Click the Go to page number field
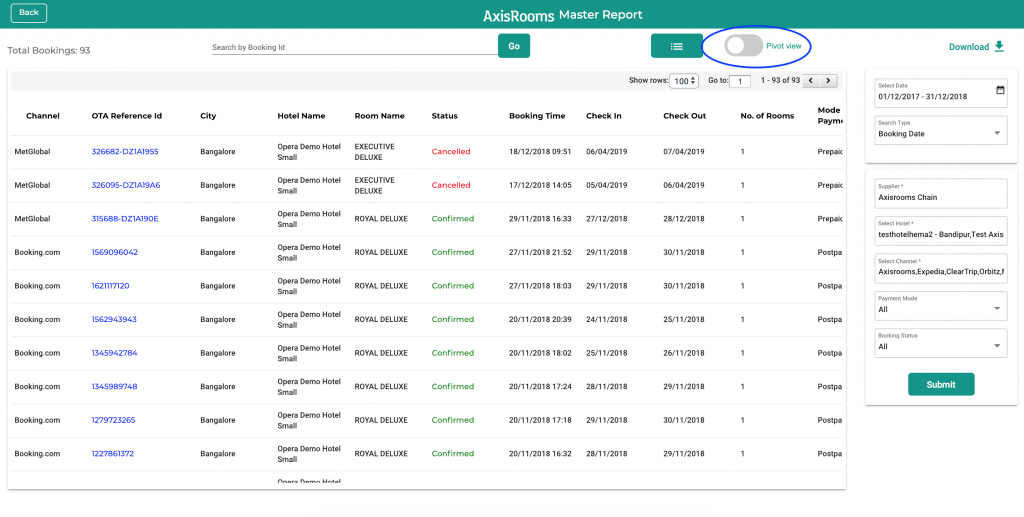Image resolution: width=1024 pixels, height=517 pixels. point(740,81)
